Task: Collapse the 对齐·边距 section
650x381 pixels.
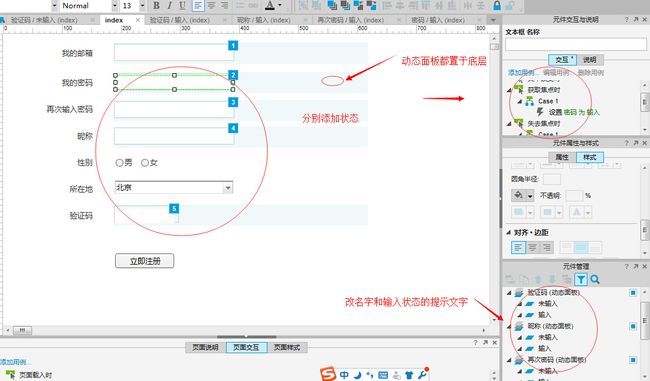Action: [x=509, y=233]
